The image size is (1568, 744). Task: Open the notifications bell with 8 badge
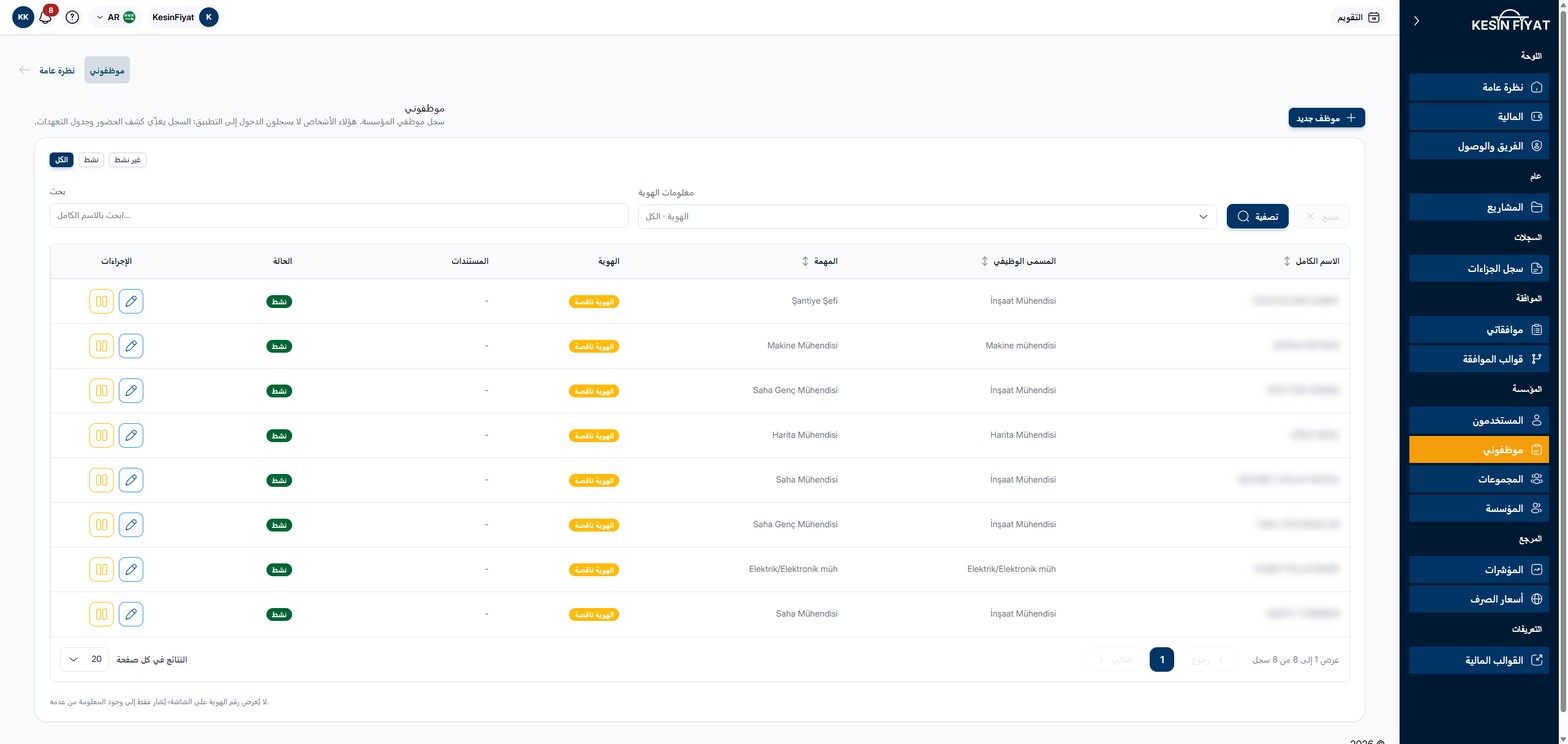[x=46, y=17]
